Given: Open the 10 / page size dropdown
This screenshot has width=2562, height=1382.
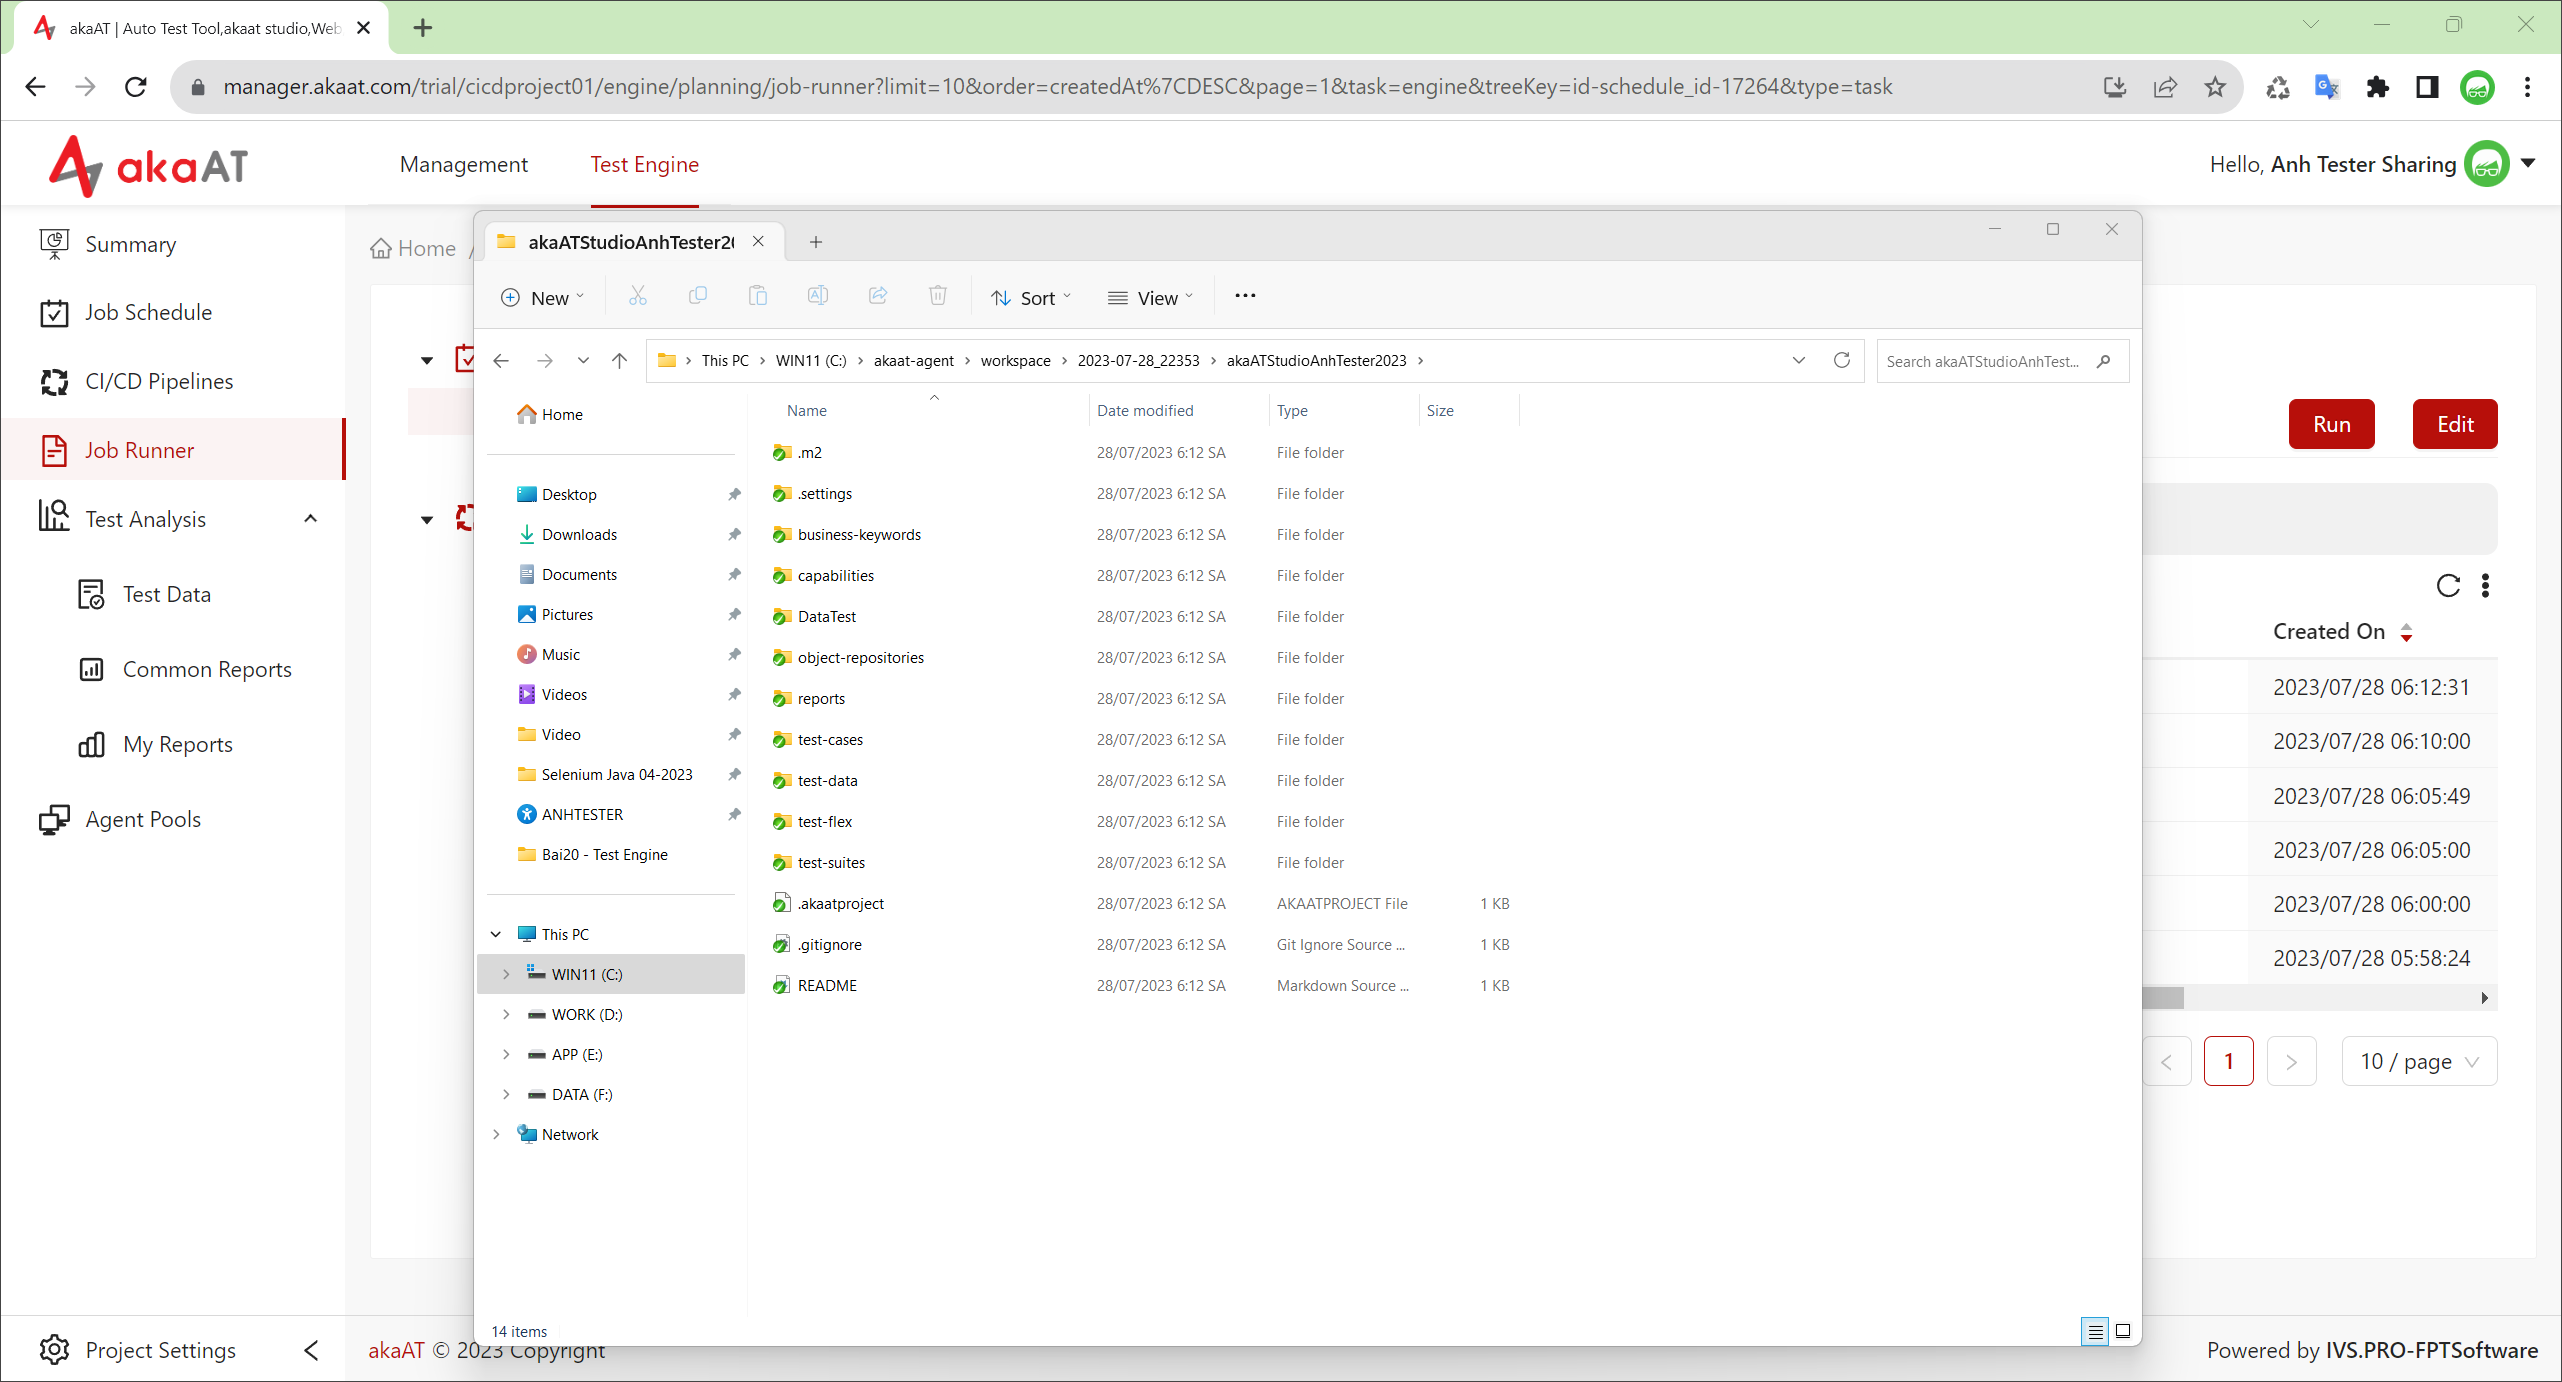Looking at the screenshot, I should [x=2419, y=1061].
